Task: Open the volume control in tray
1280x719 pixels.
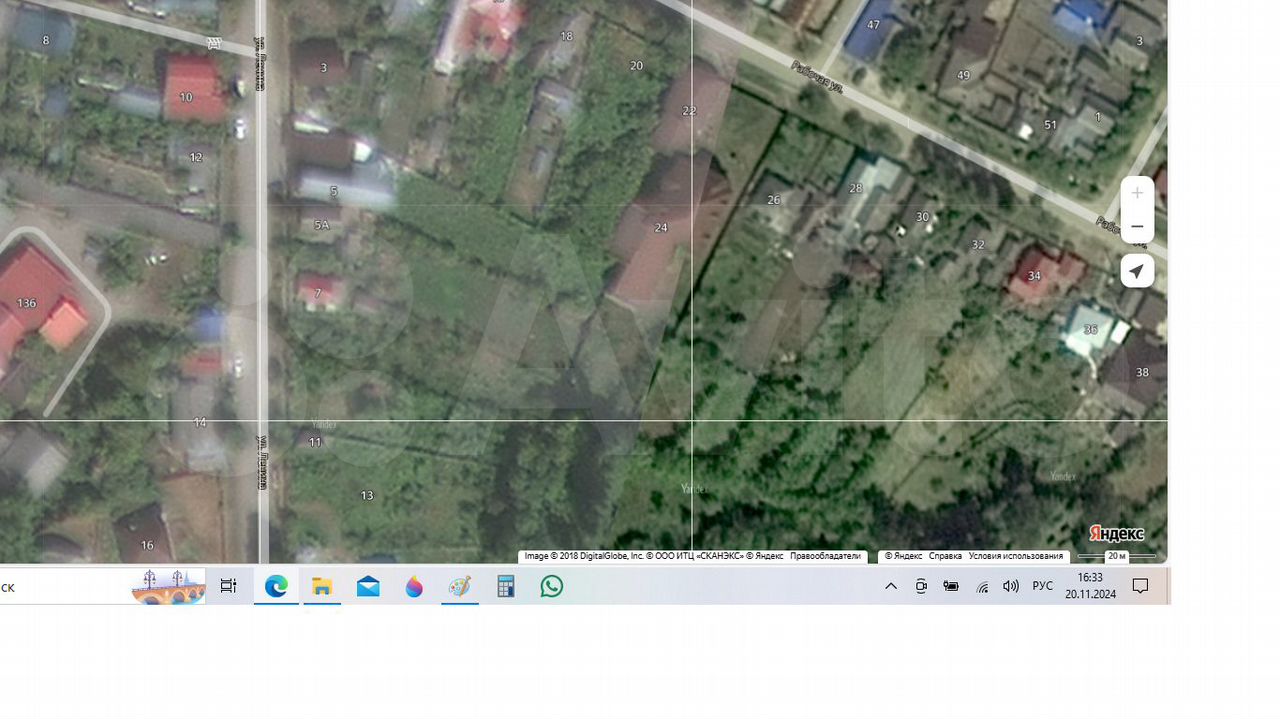Action: (1011, 587)
